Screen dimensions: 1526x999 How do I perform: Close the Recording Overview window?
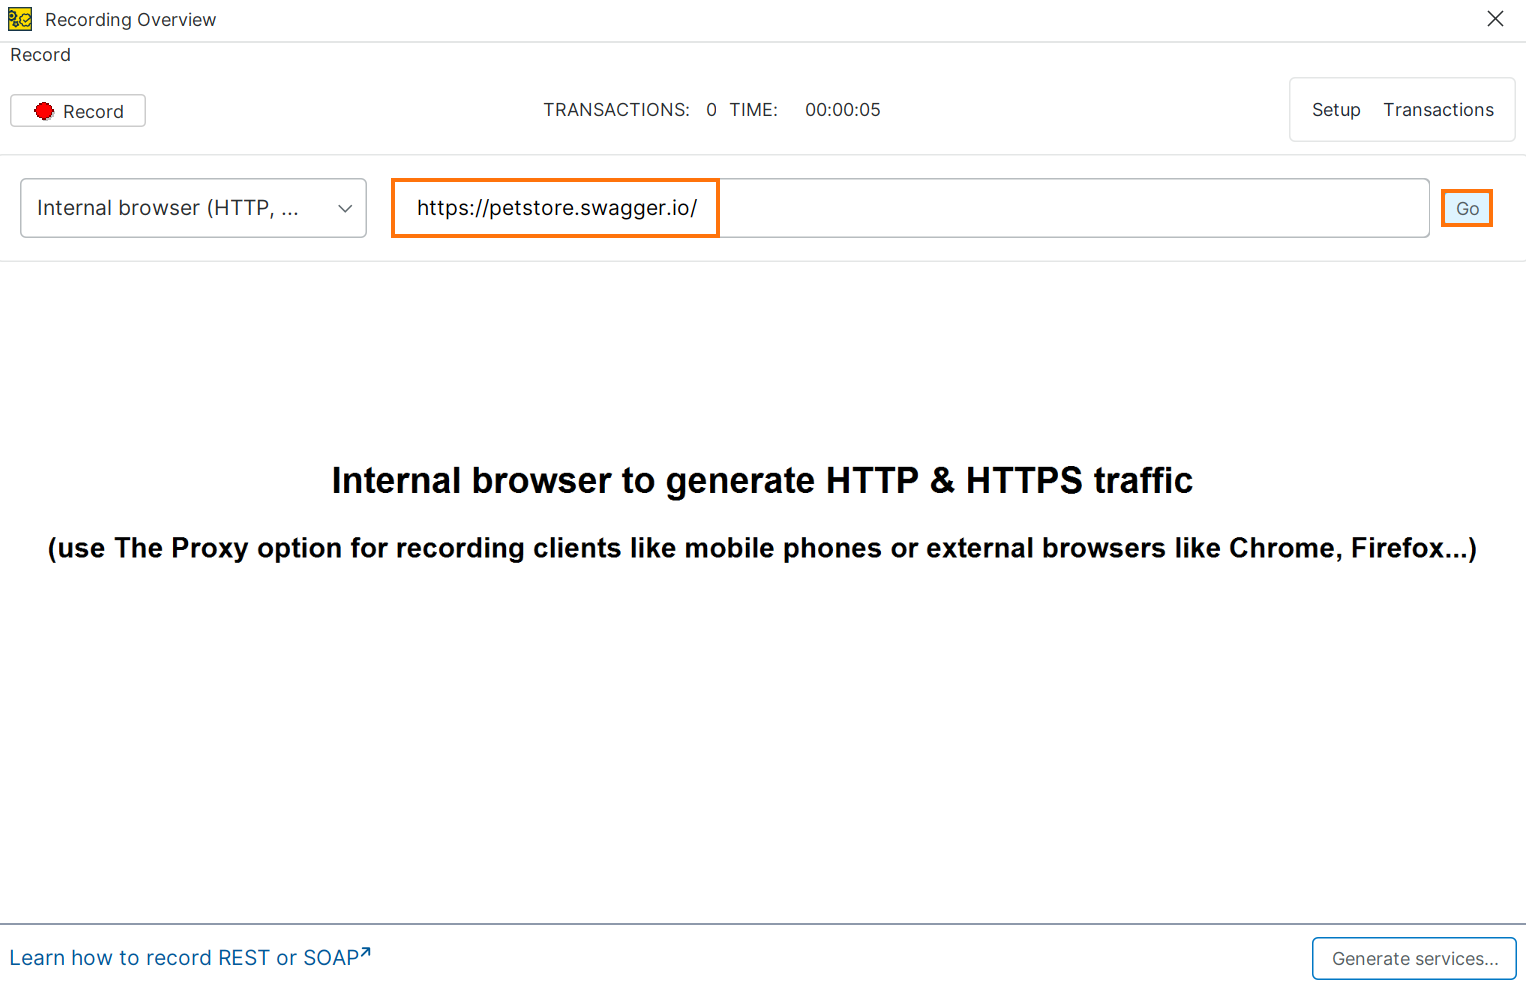1495,19
